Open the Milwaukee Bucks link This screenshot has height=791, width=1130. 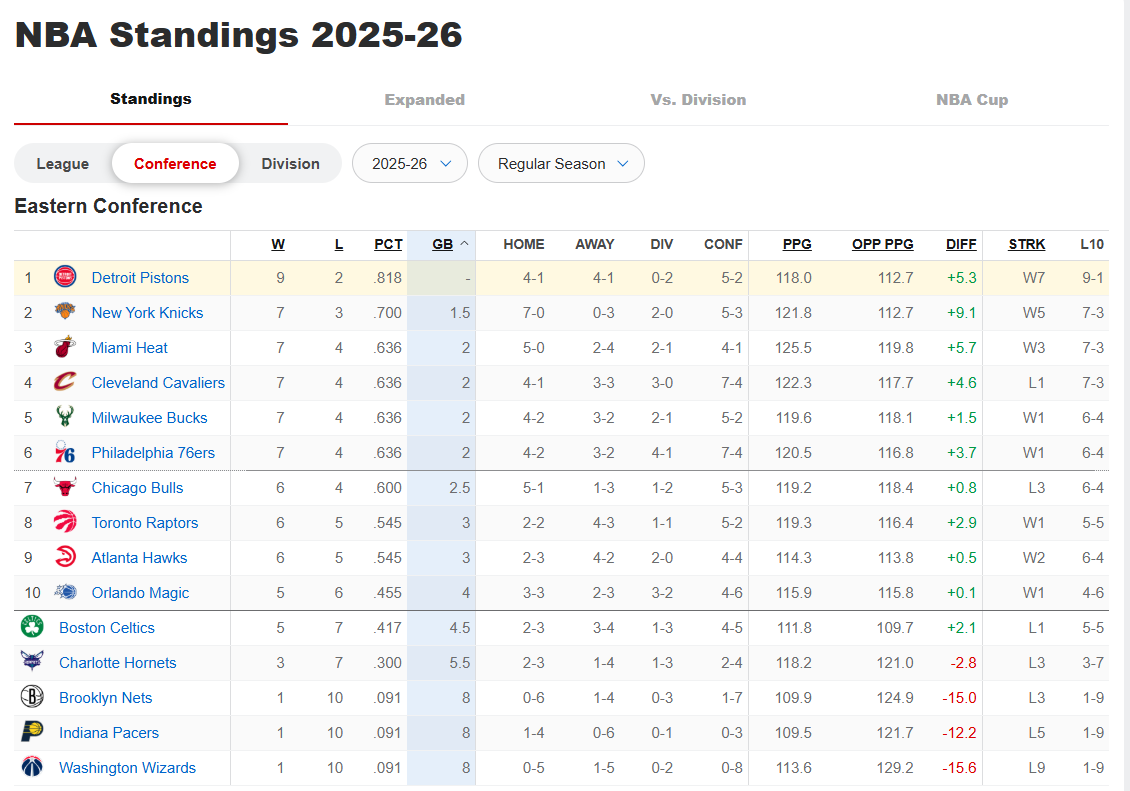pyautogui.click(x=149, y=417)
